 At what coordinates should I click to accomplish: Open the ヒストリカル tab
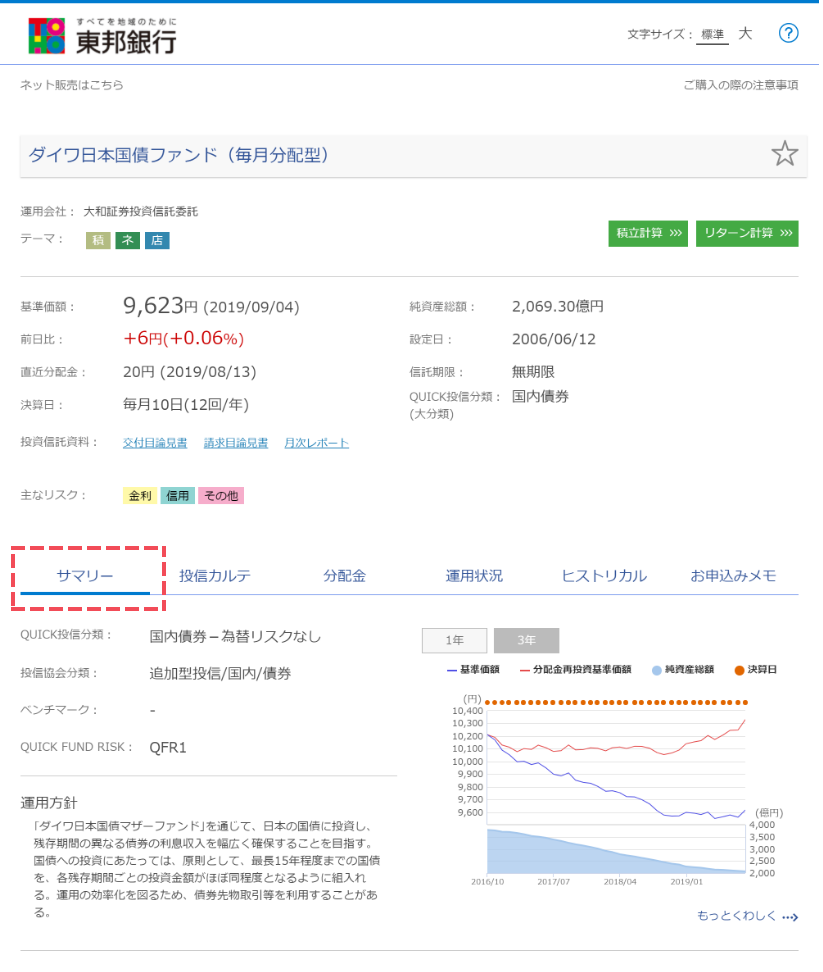(604, 576)
